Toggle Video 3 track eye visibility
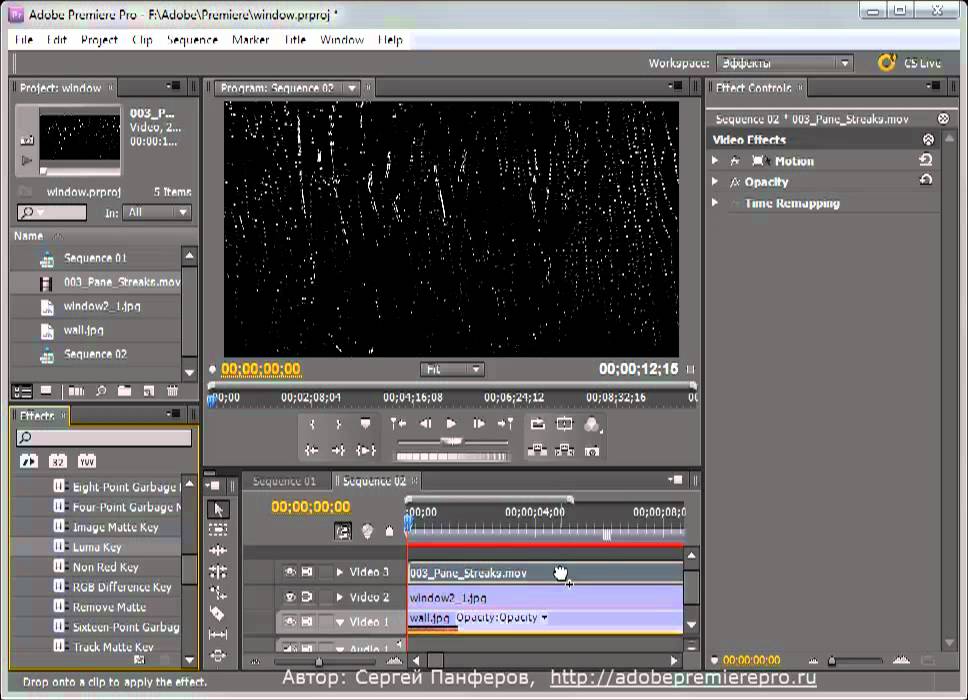 [290, 572]
